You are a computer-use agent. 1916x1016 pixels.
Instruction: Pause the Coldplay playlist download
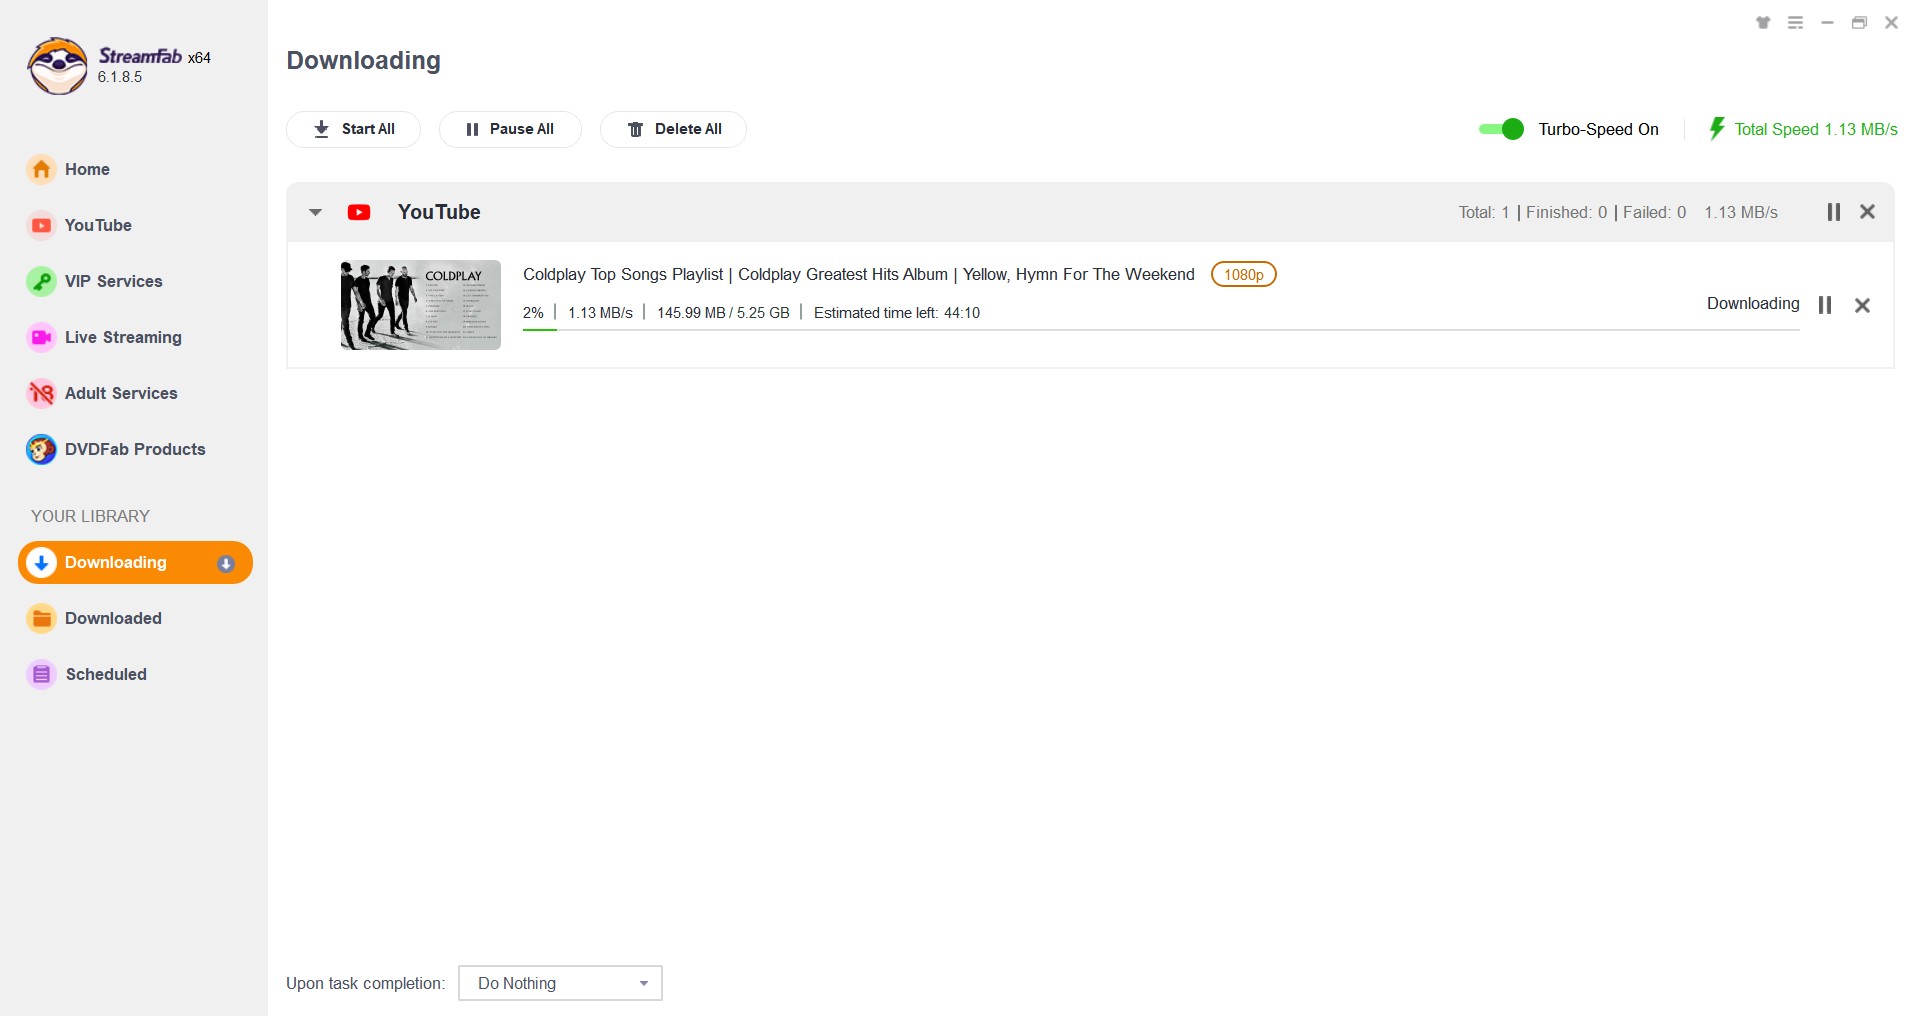[x=1825, y=305]
